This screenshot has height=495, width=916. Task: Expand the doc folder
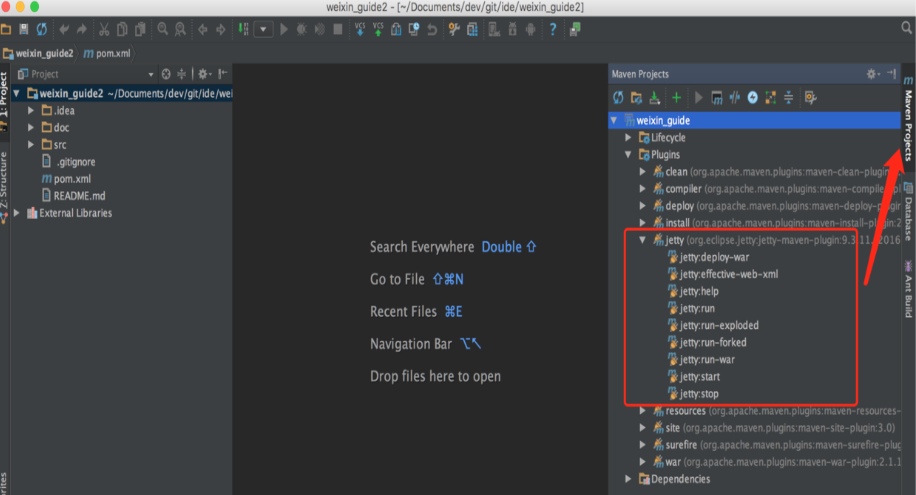click(31, 127)
